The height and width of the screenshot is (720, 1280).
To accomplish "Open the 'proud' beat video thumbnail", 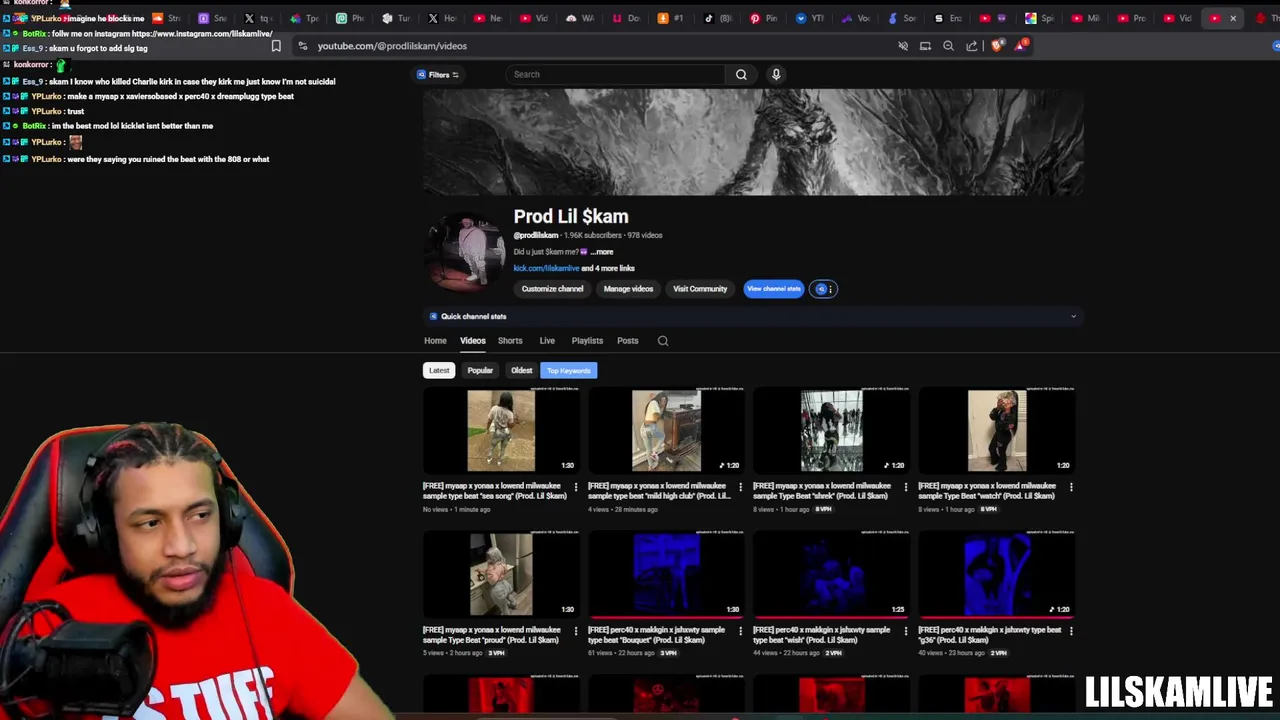I will pos(501,574).
